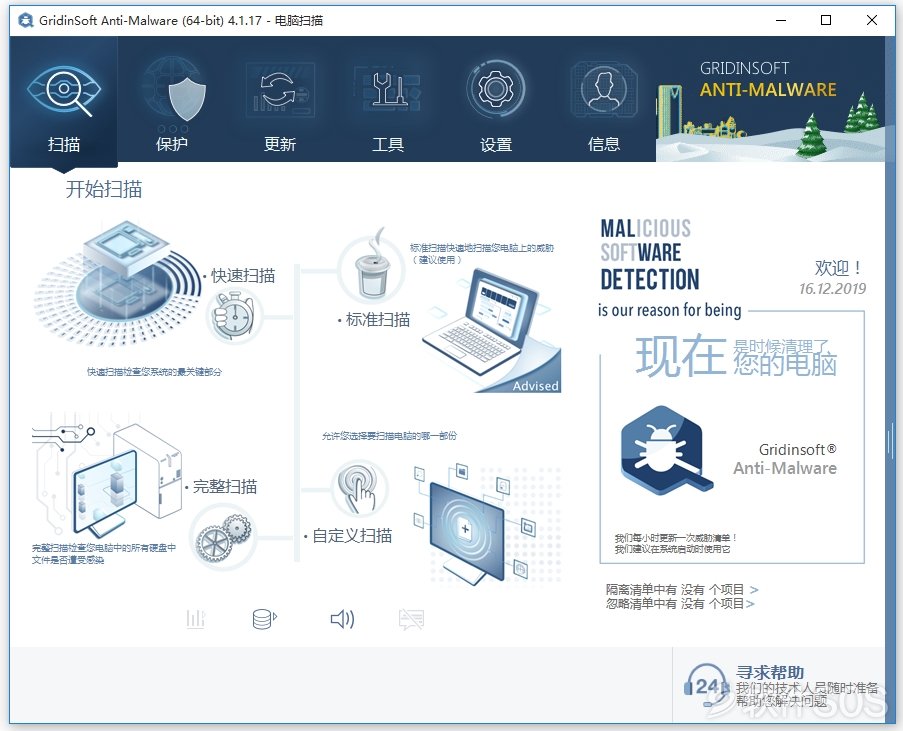Start 自定义扫描 custom scan
Screen dimensions: 903x731
[351, 536]
